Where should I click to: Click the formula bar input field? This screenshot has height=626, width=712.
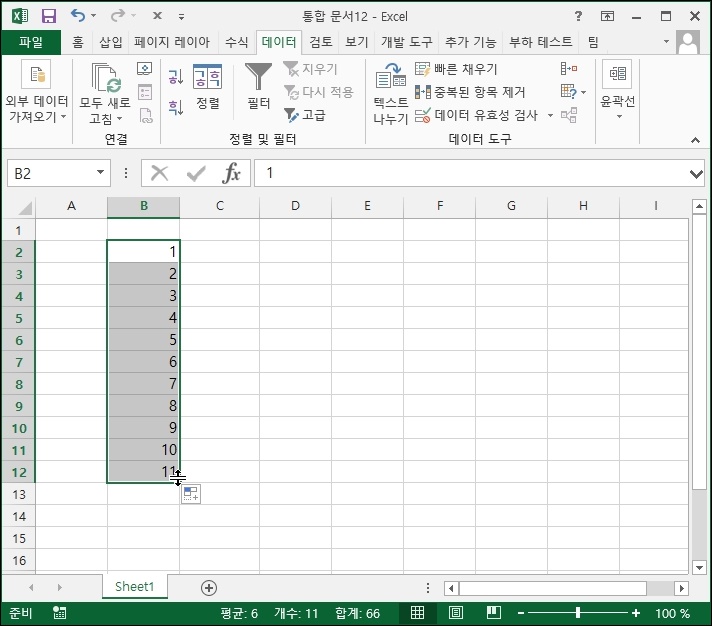pyautogui.click(x=470, y=173)
